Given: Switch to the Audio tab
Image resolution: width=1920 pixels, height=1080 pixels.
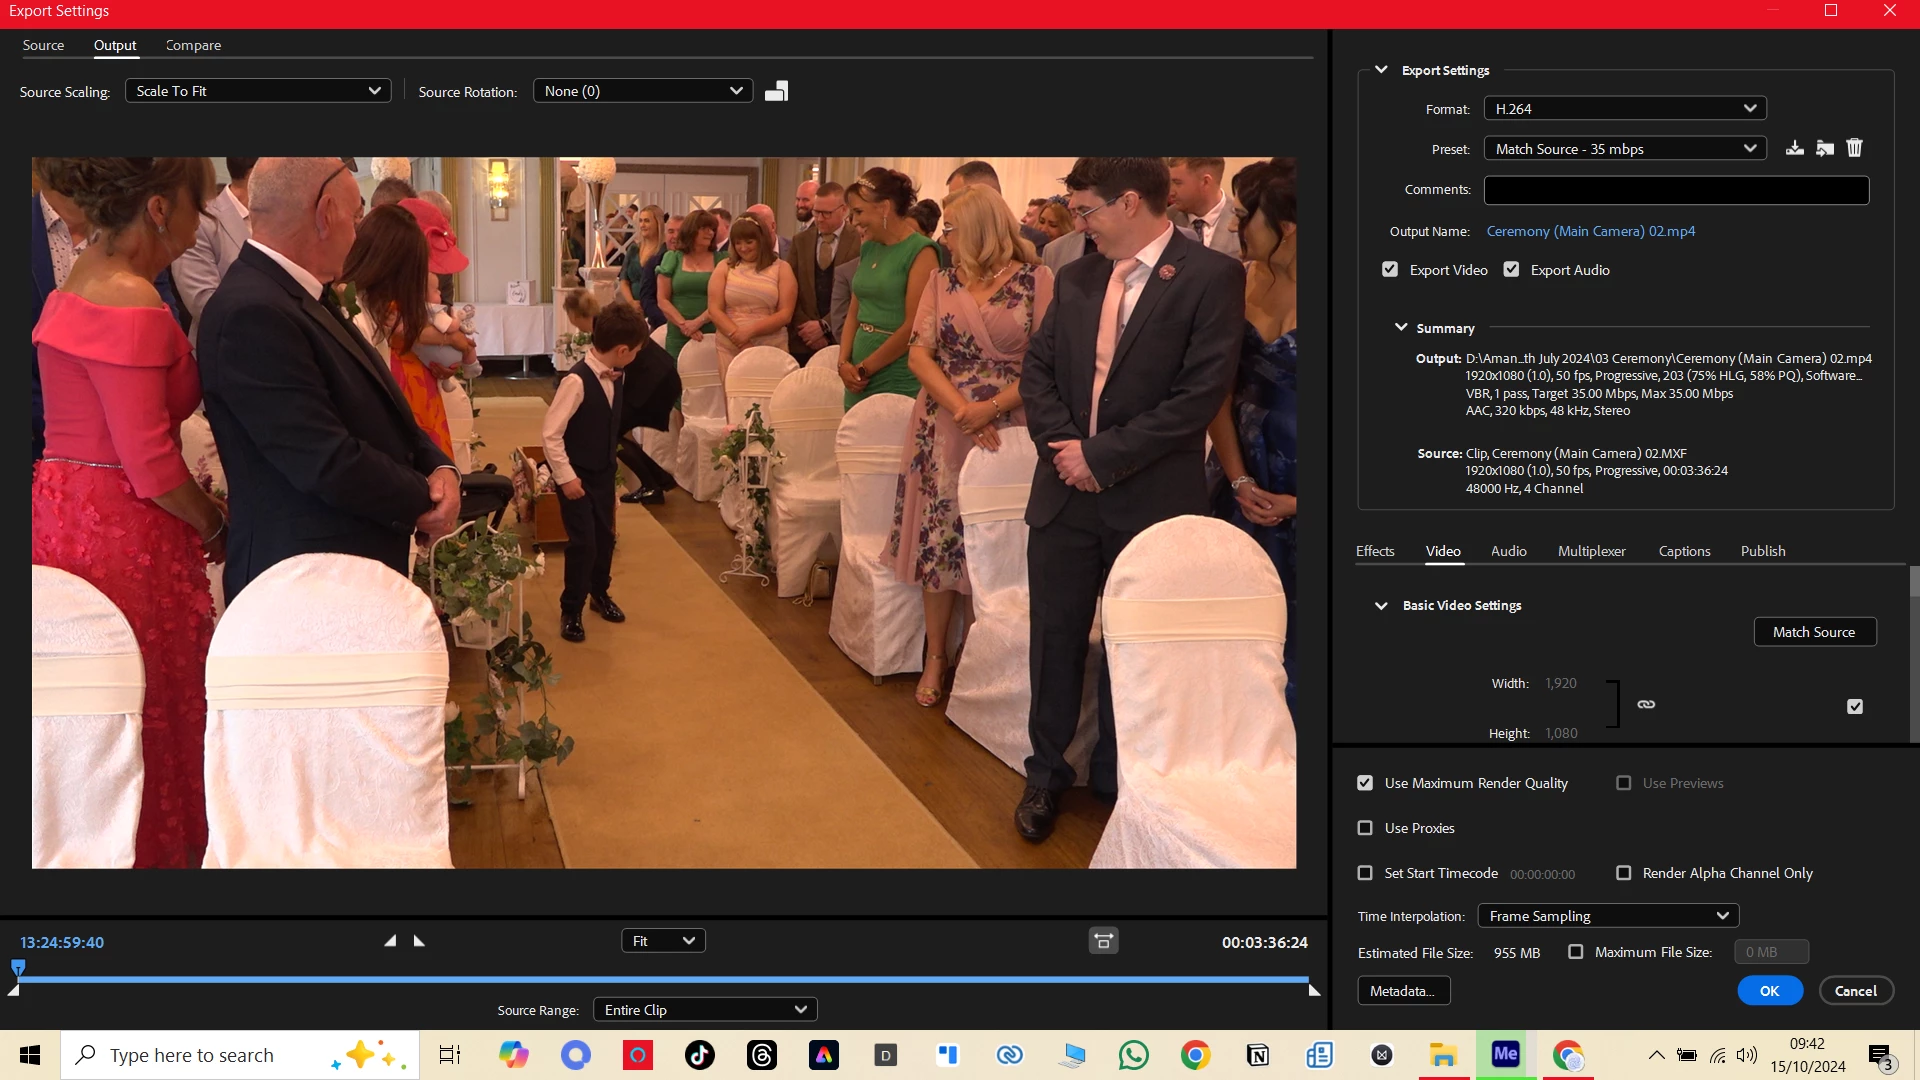Looking at the screenshot, I should (x=1508, y=551).
